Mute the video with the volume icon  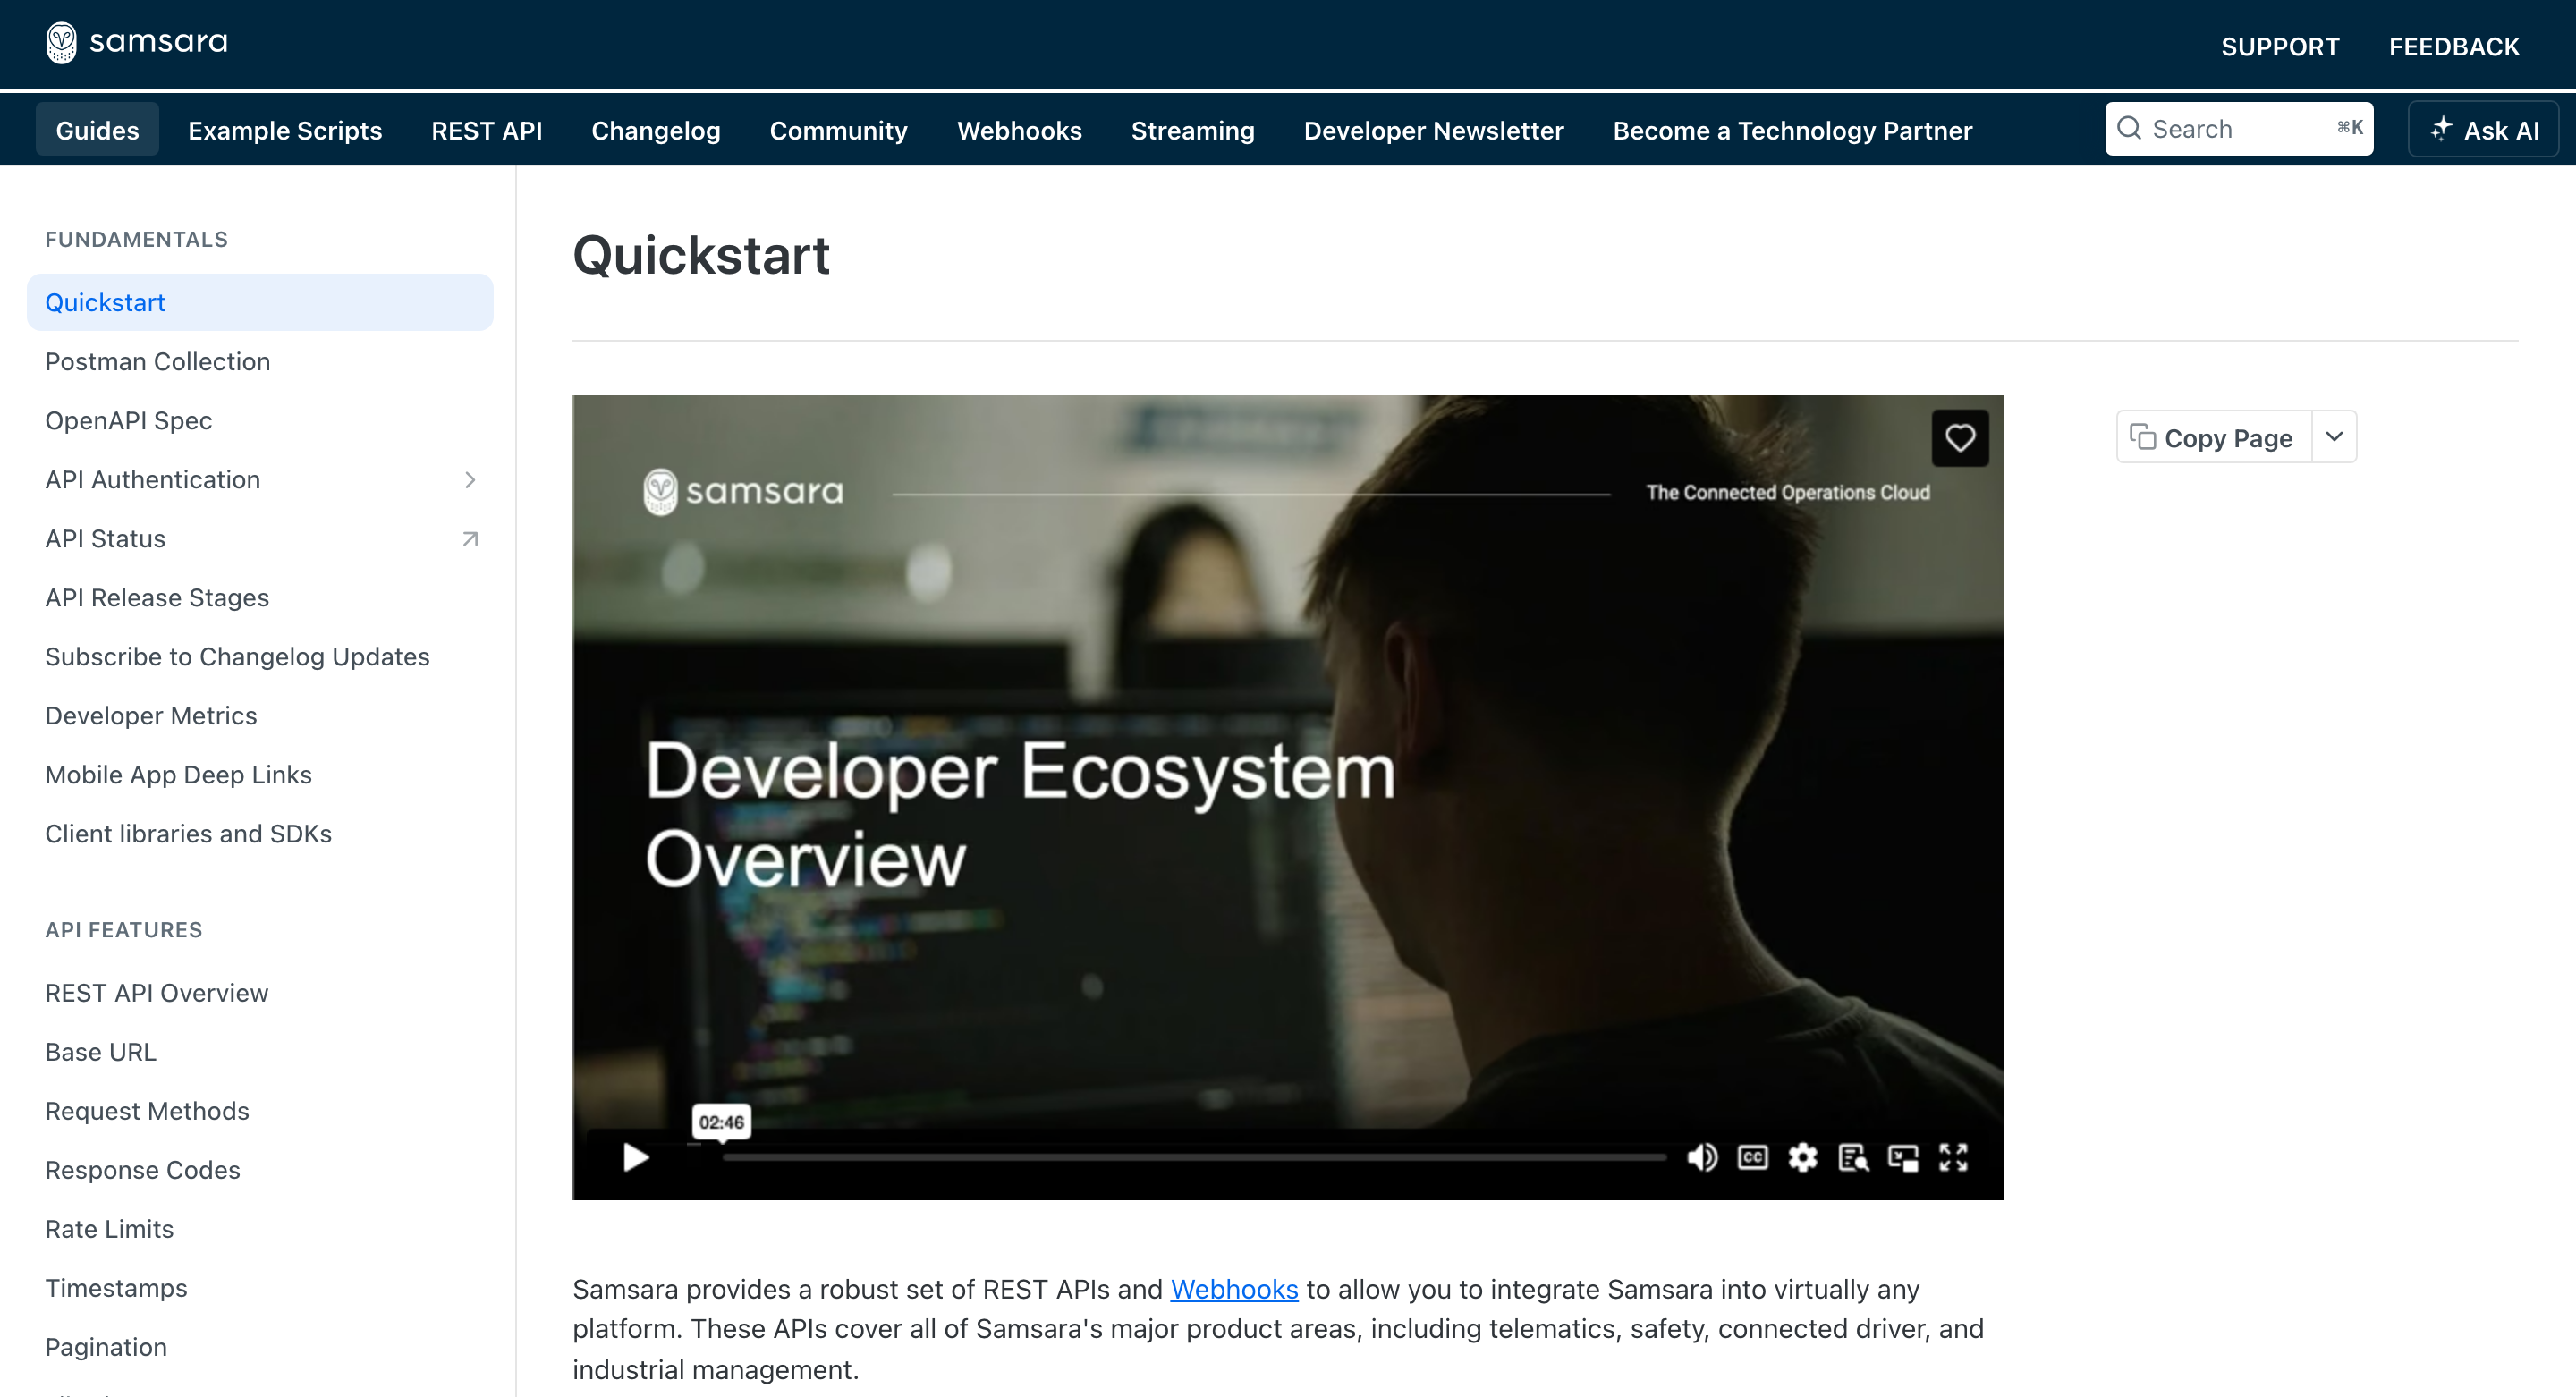pyautogui.click(x=1702, y=1157)
